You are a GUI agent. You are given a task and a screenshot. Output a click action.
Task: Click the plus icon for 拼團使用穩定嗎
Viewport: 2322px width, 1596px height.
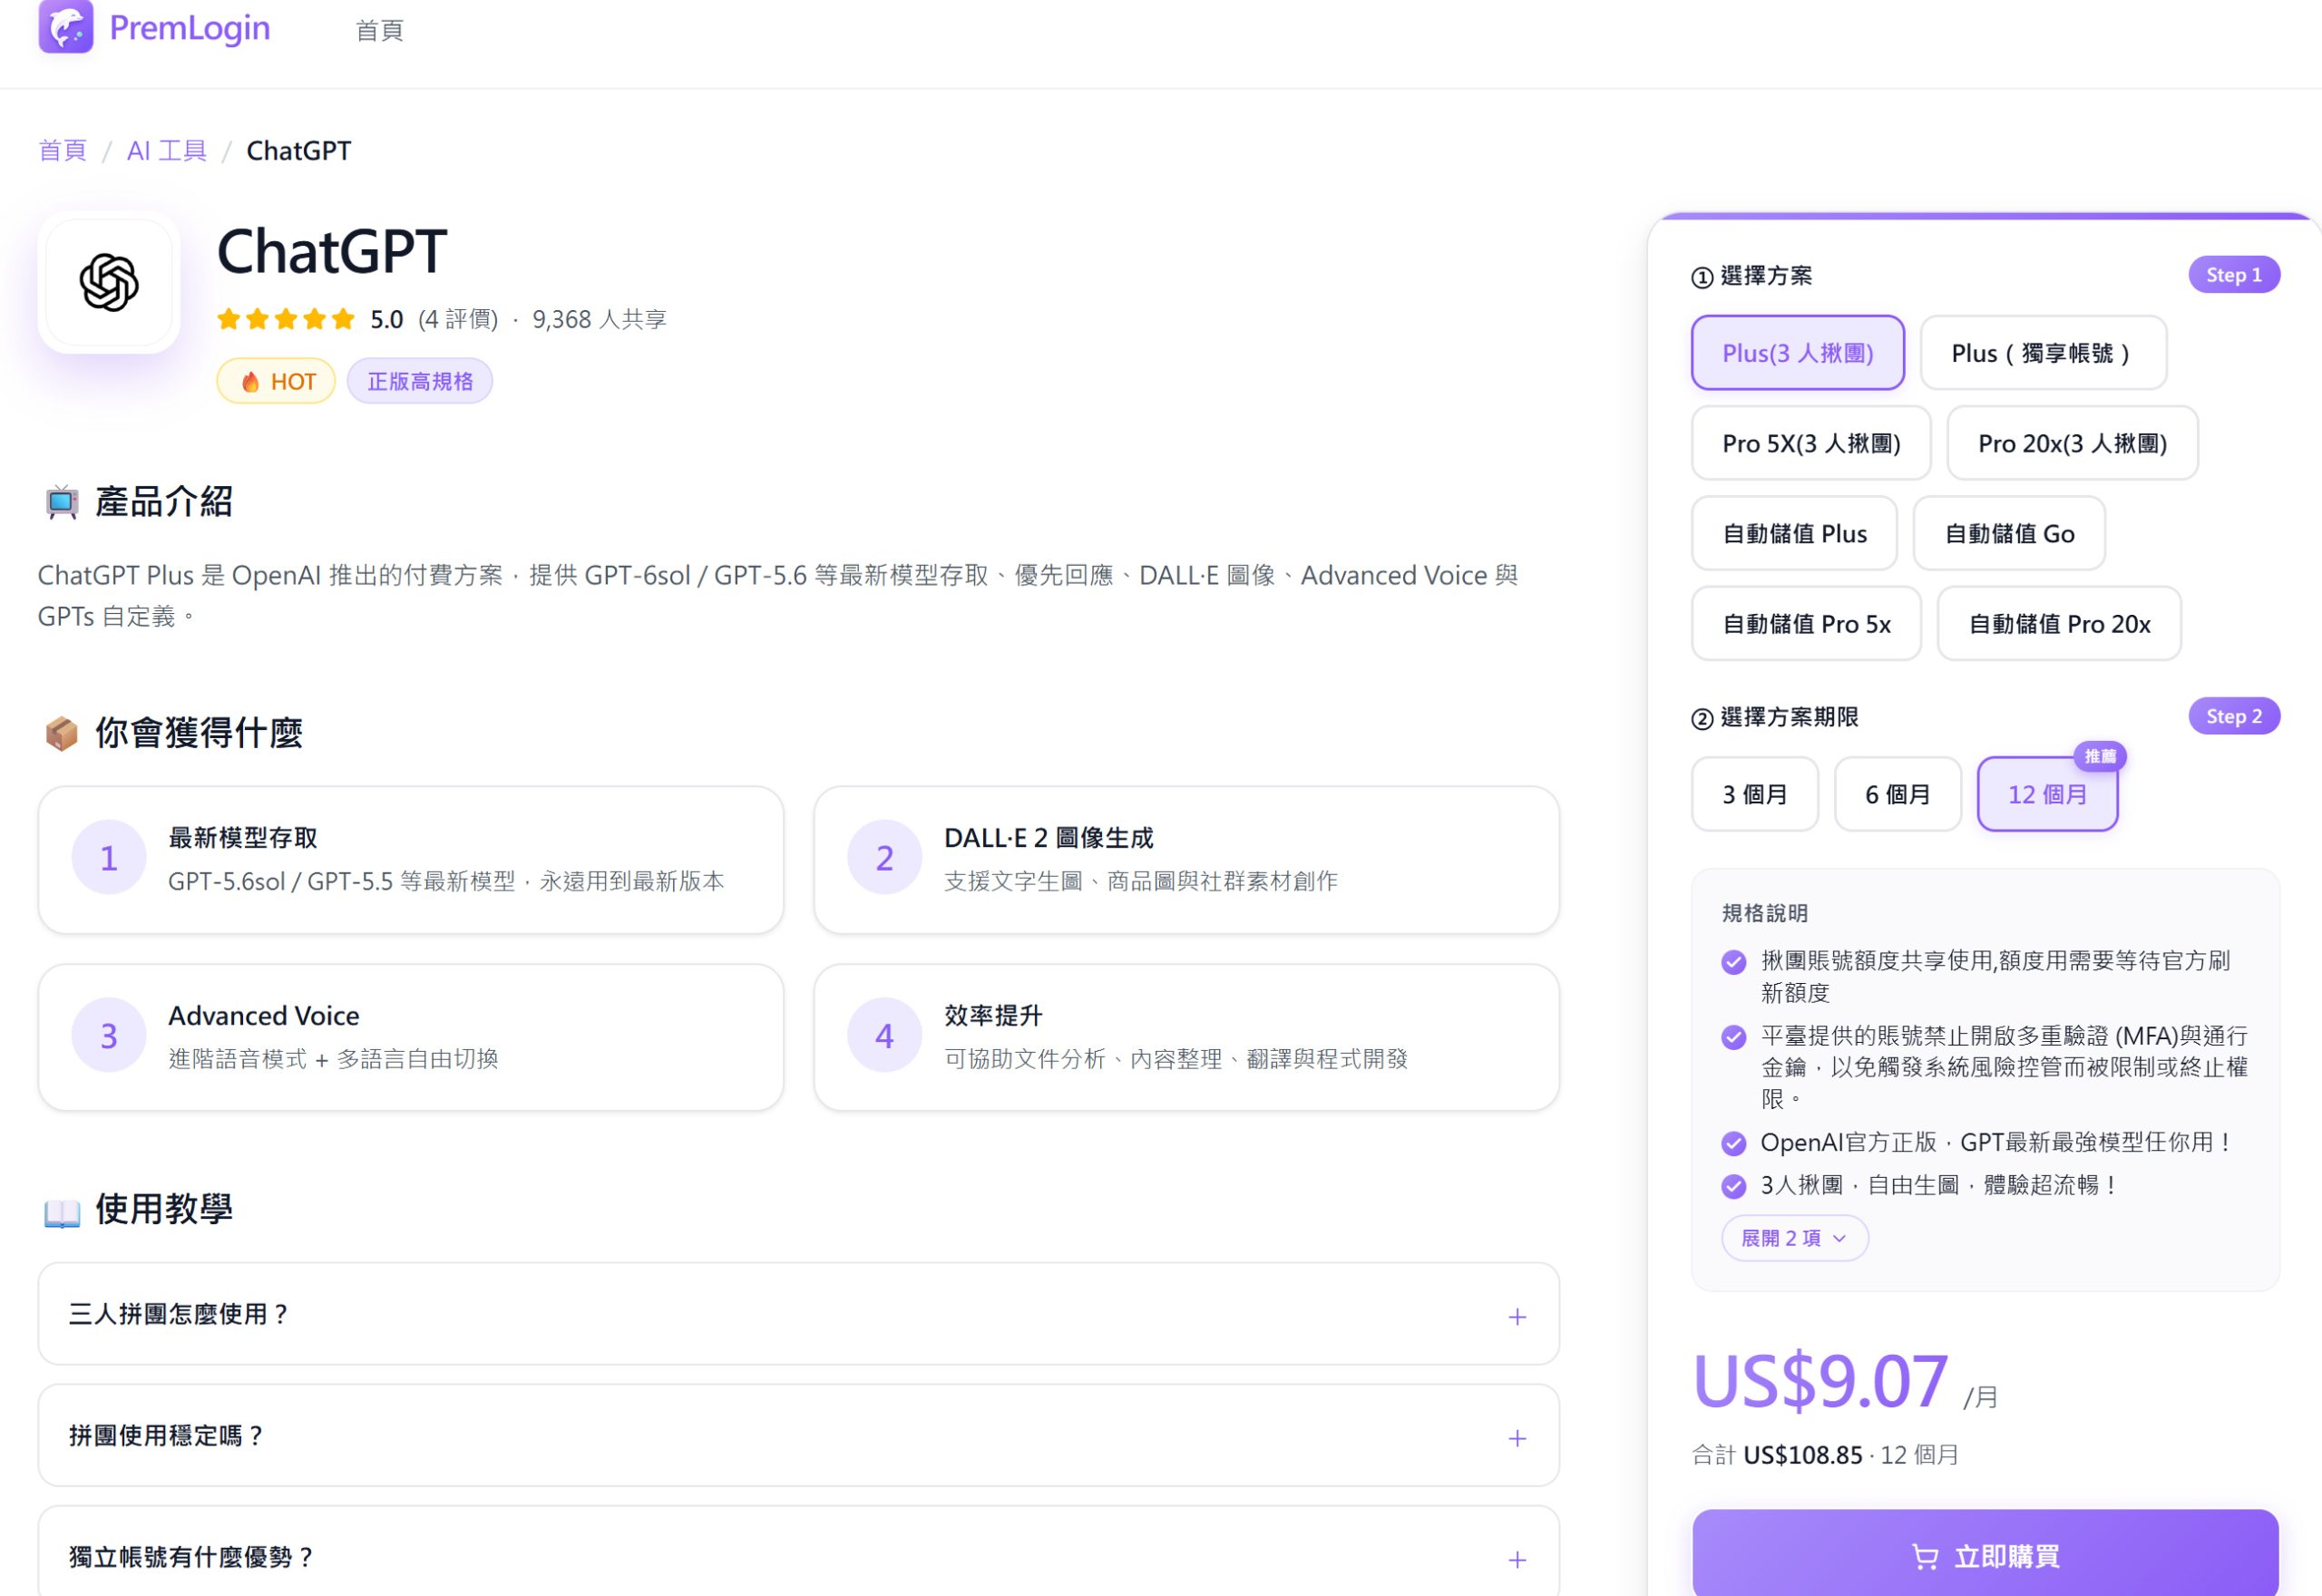tap(1517, 1438)
